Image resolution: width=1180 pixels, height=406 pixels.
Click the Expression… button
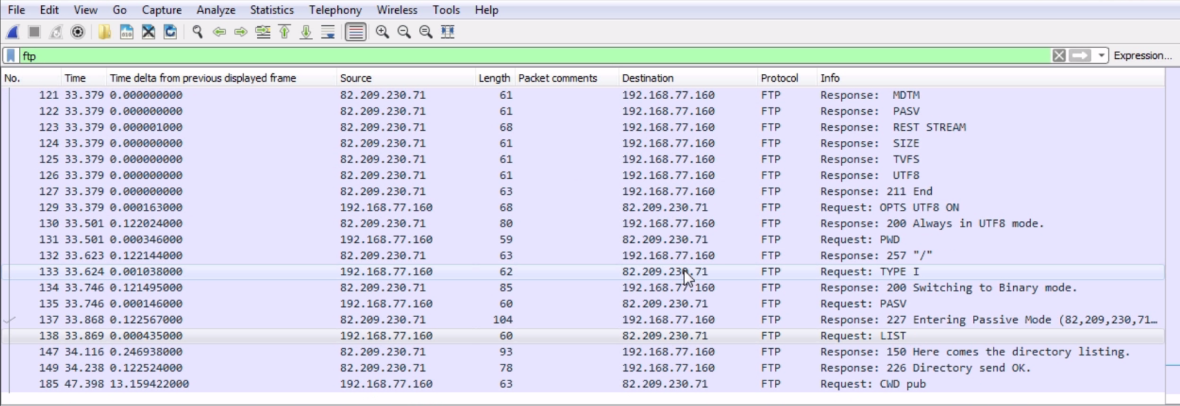[x=1142, y=56]
